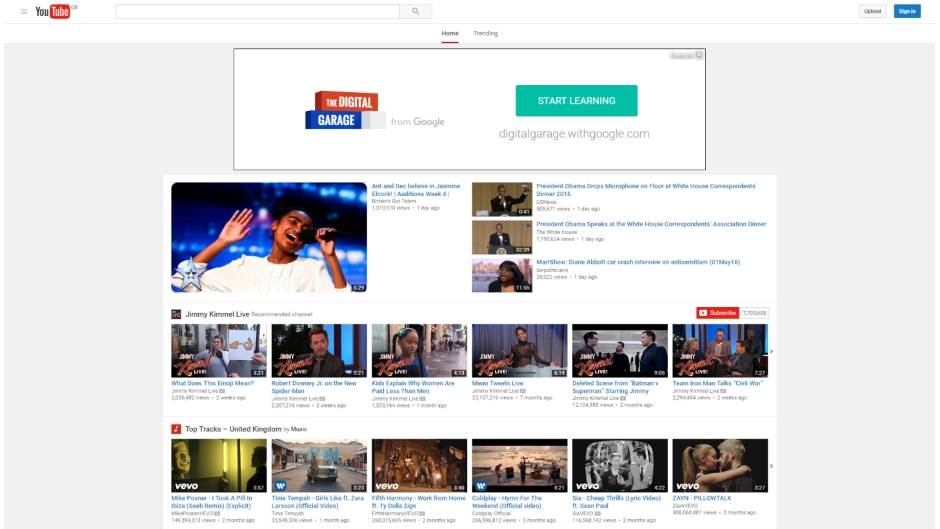The height and width of the screenshot is (529, 940).
Task: Close the Digital Garage ad
Action: [x=699, y=56]
